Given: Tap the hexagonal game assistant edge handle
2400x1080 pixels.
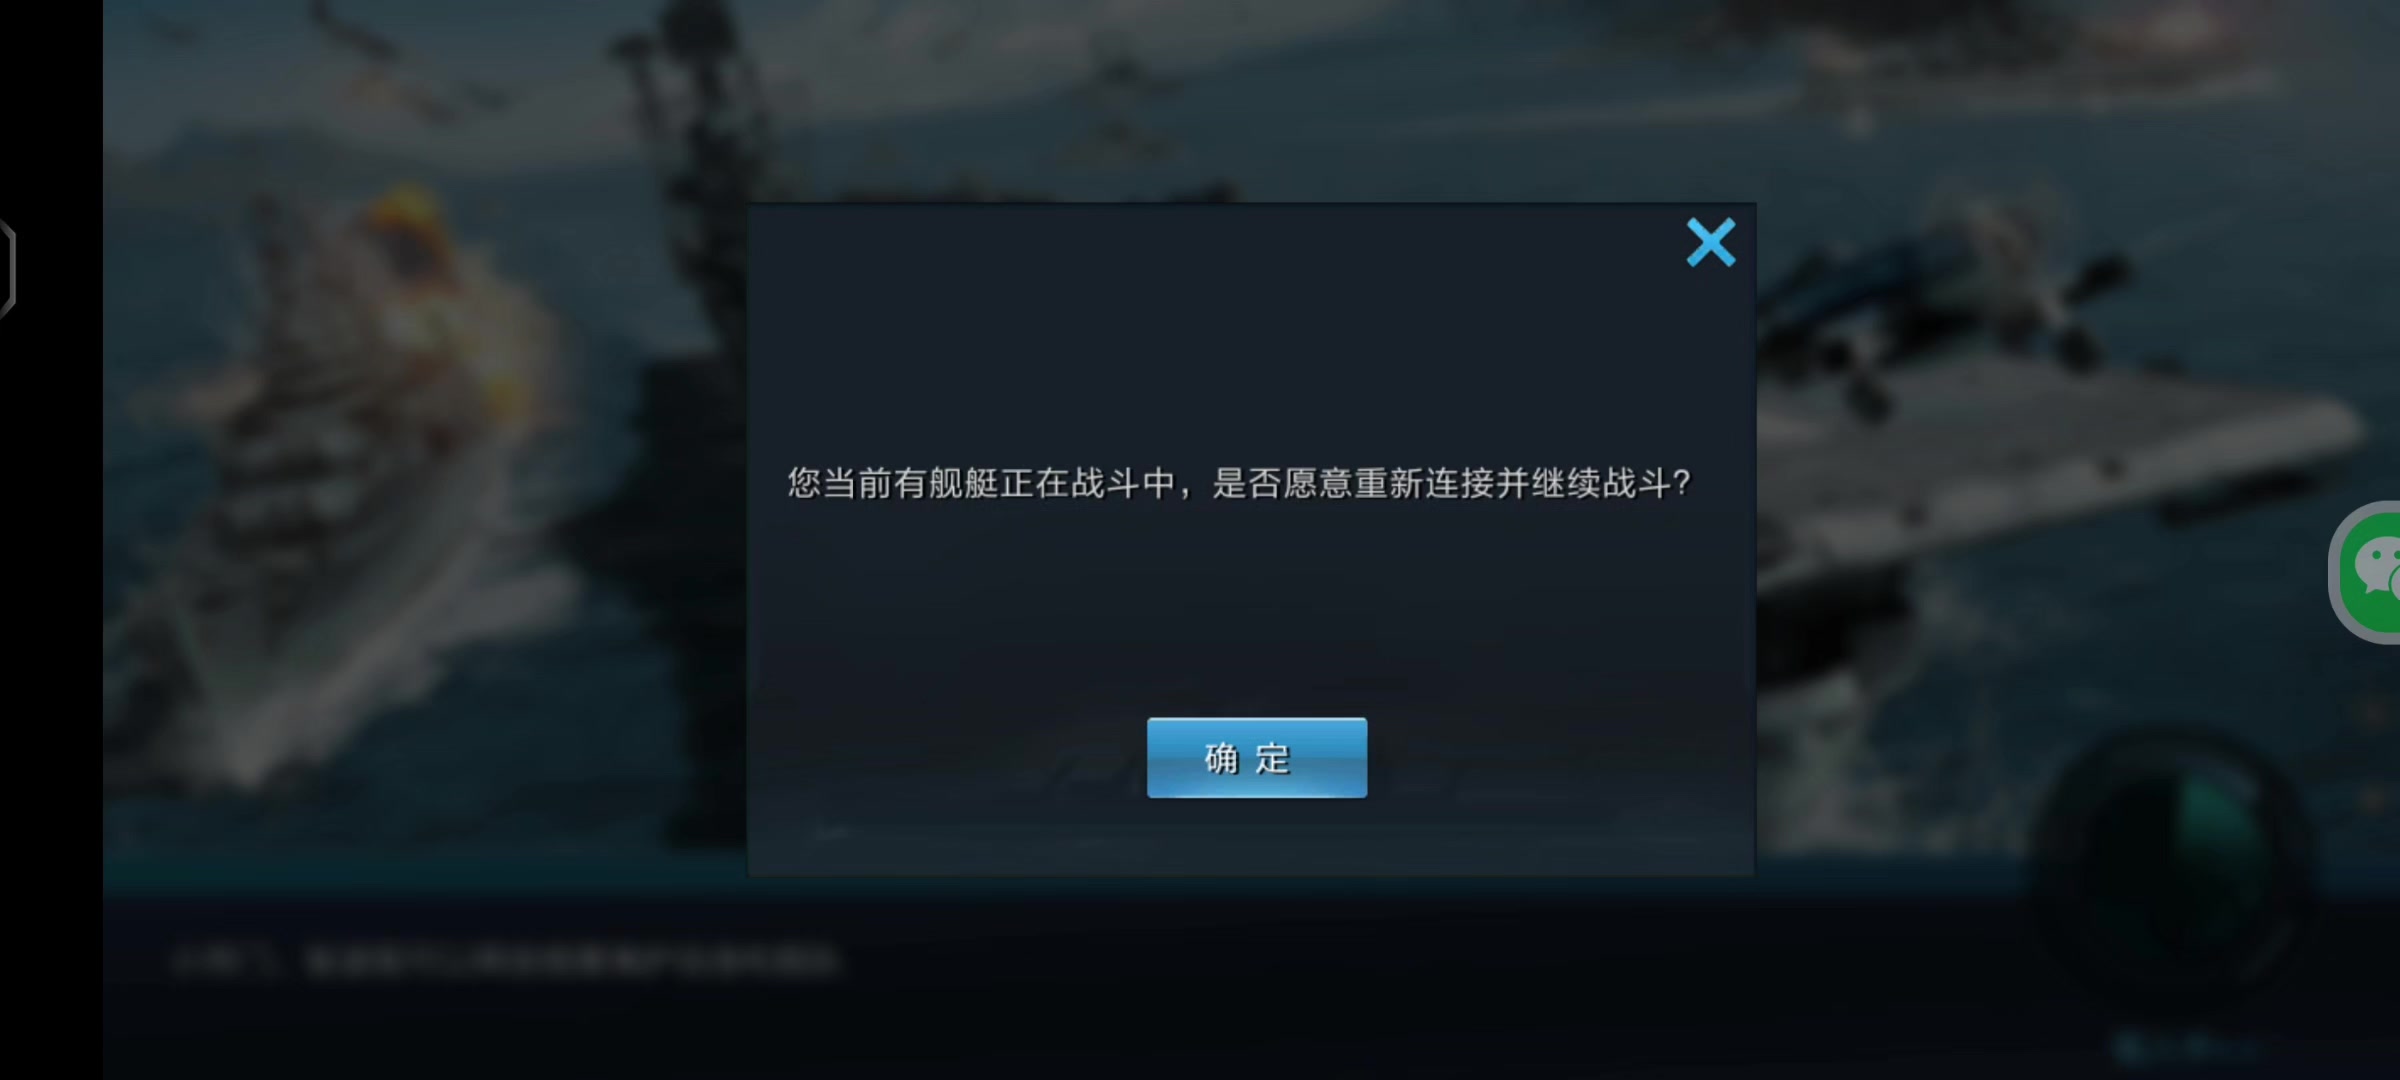Looking at the screenshot, I should [7, 268].
